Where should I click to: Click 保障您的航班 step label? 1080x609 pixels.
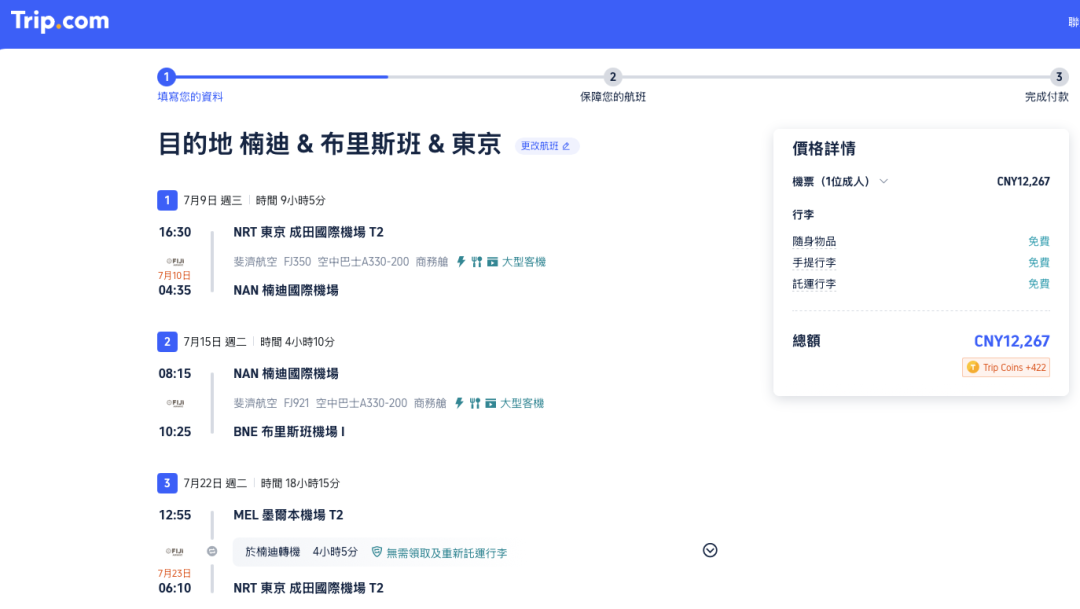[x=613, y=96]
